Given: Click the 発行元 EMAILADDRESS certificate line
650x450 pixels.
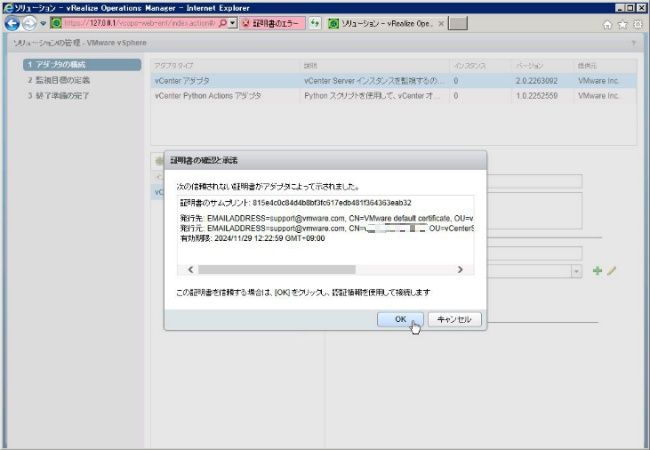Looking at the screenshot, I should click(327, 228).
